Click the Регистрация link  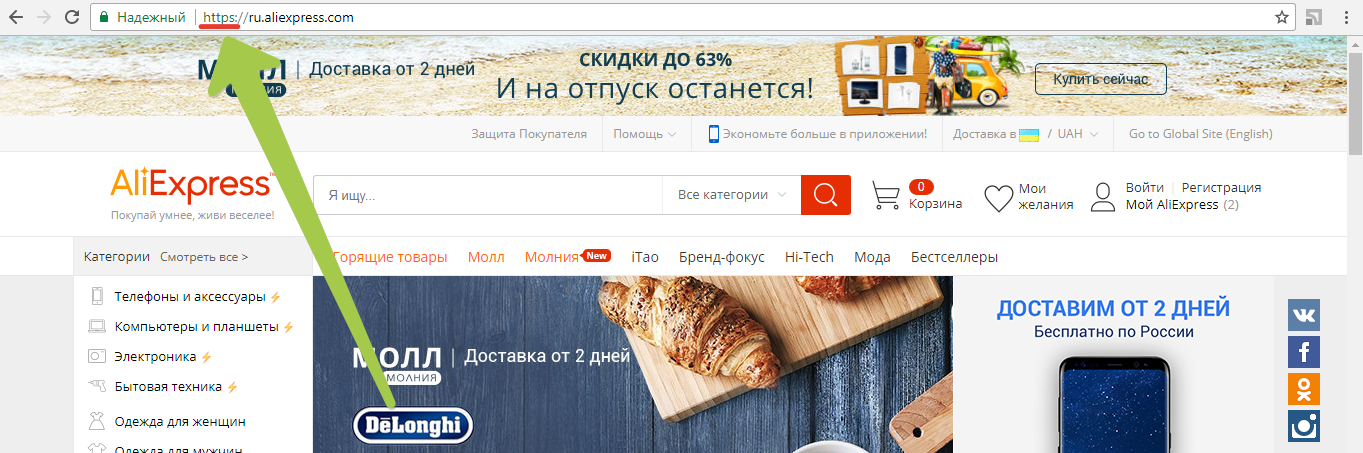click(1221, 187)
